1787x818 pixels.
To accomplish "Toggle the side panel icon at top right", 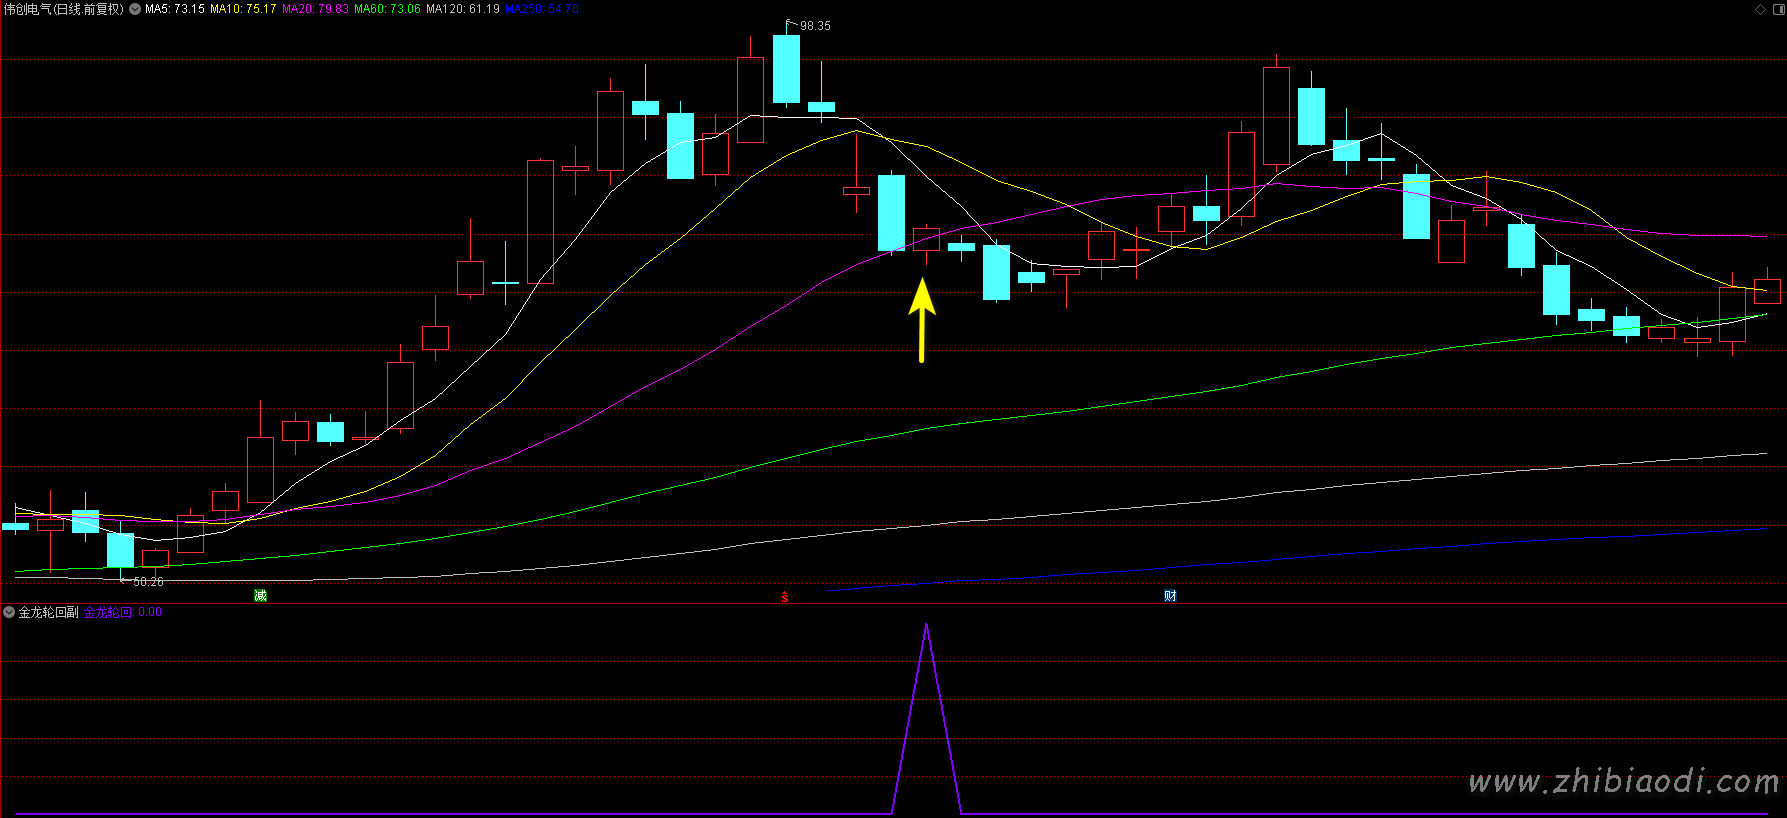I will (1777, 9).
